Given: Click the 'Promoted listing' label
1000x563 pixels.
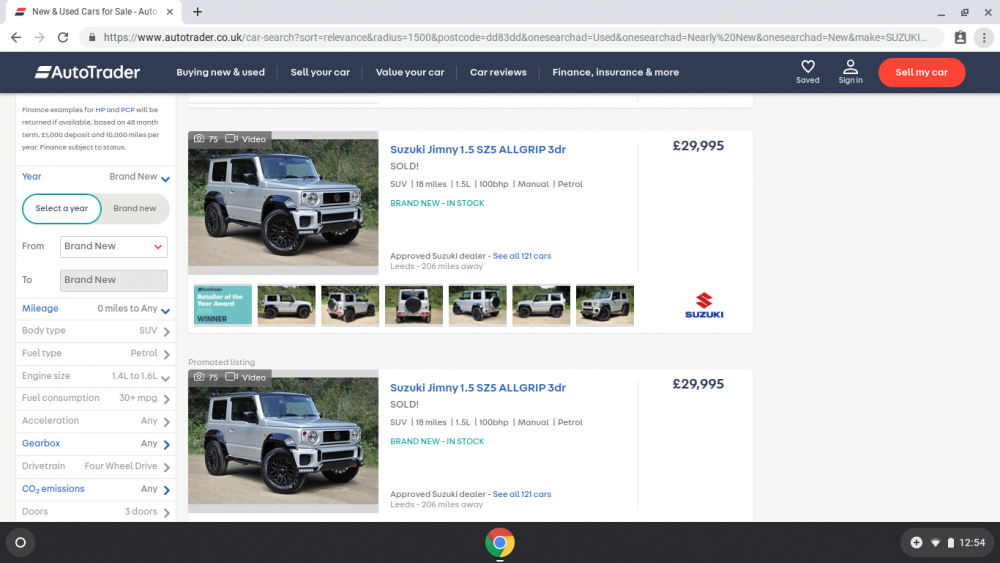Looking at the screenshot, I should (221, 362).
